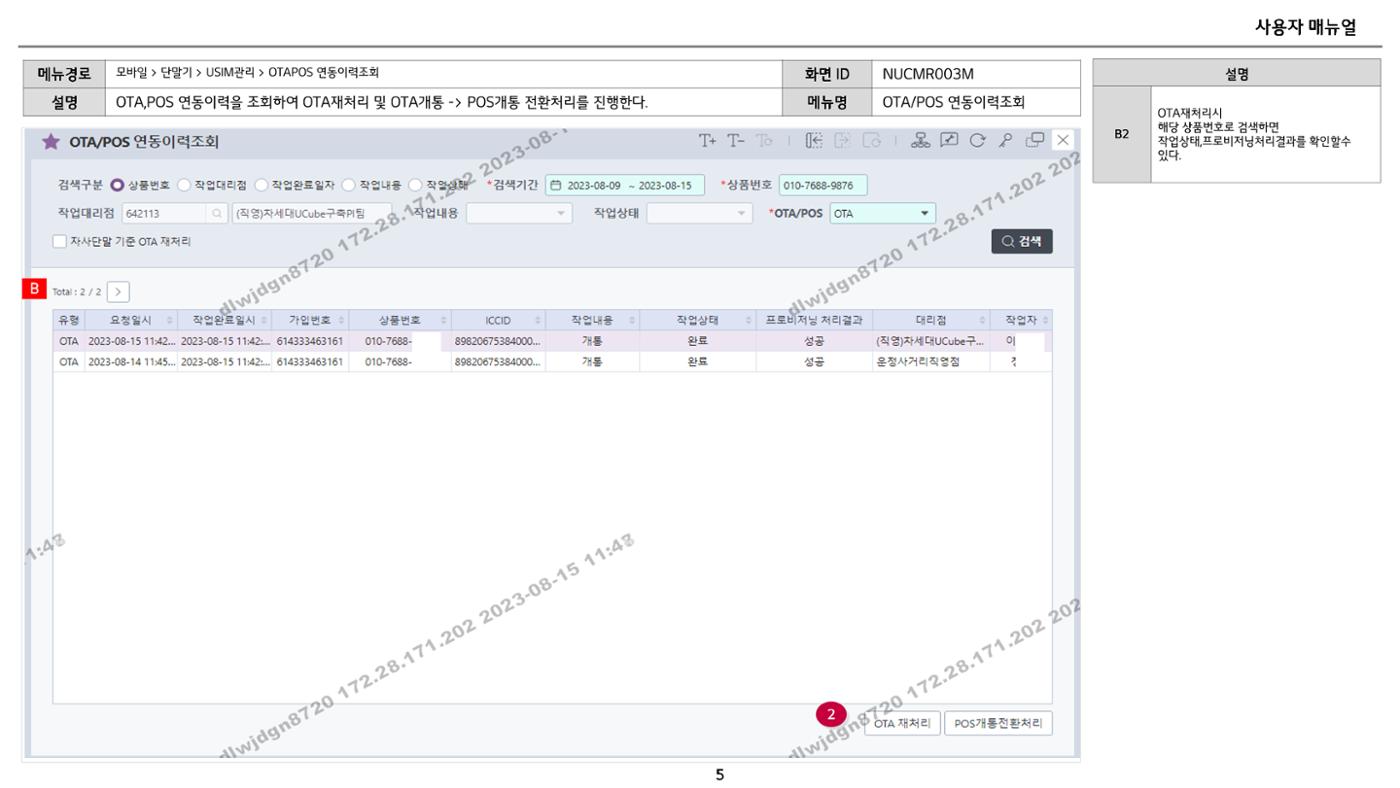Click the 검색 search button

(1021, 241)
